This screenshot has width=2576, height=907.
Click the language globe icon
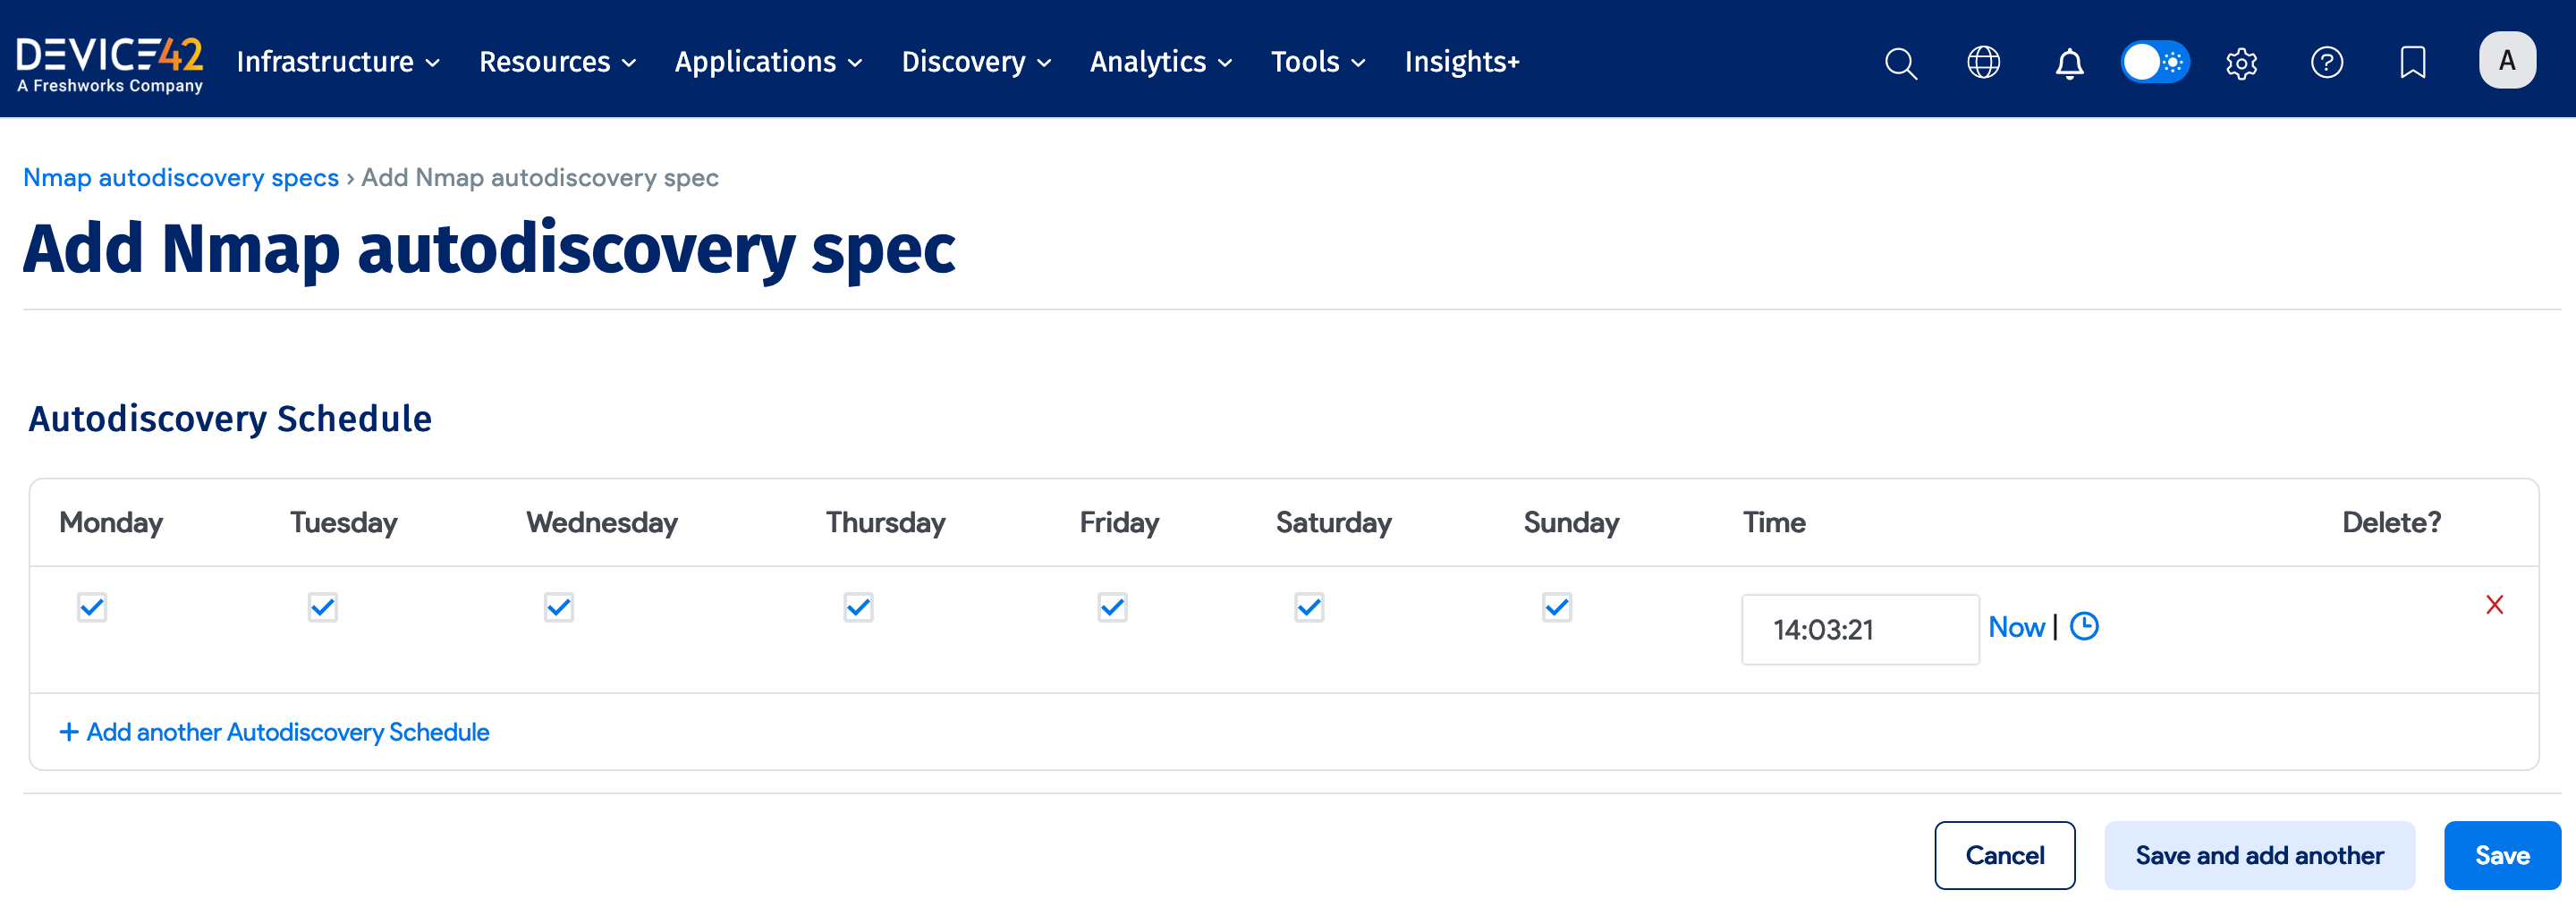point(1983,62)
